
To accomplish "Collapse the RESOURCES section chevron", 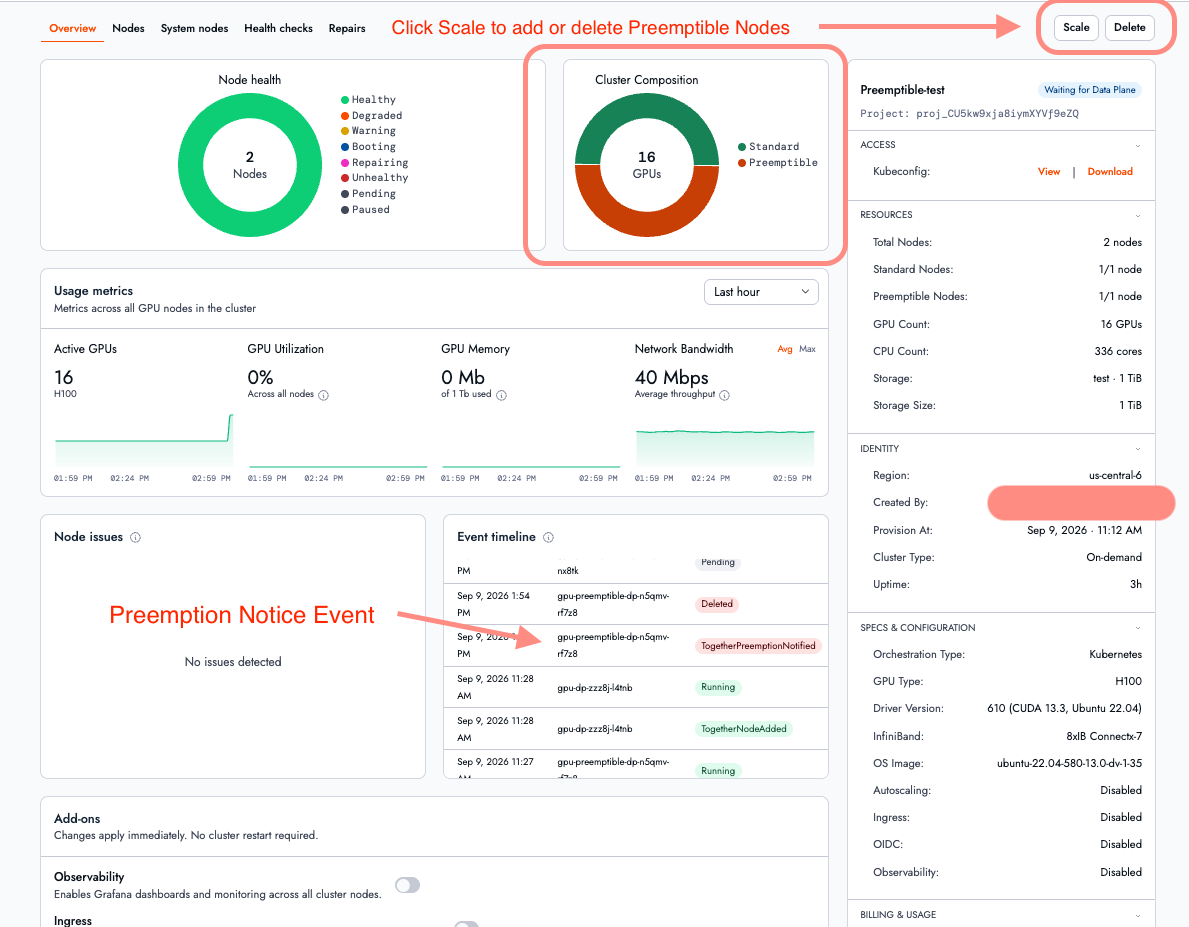I will click(x=1137, y=215).
